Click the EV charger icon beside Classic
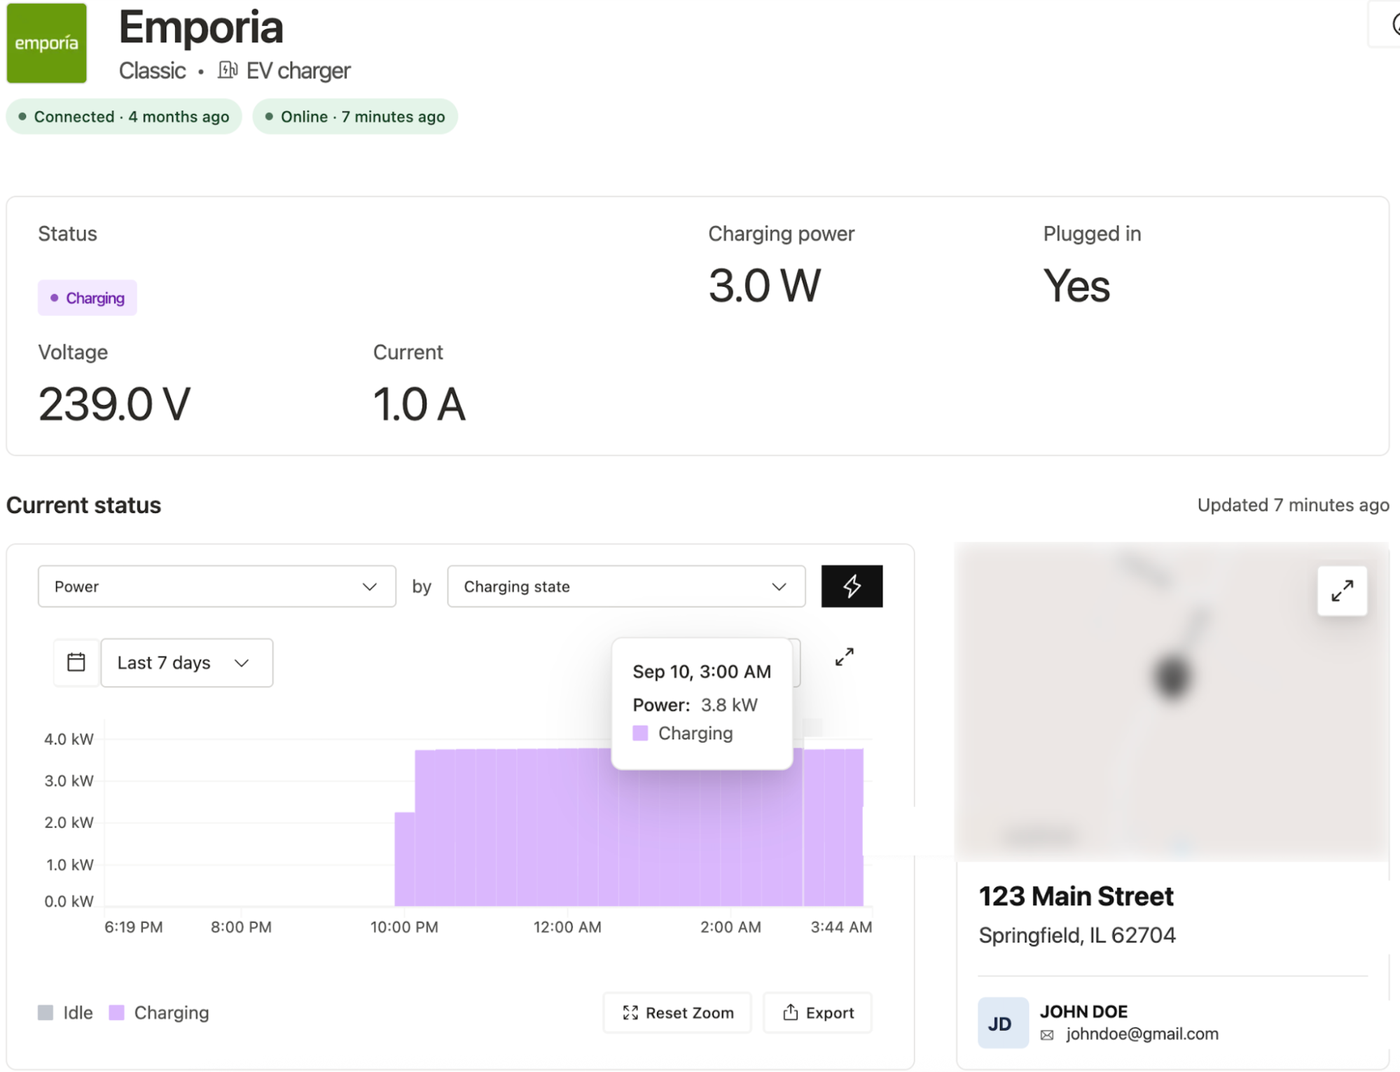Viewport: 1400px width, 1072px height. click(228, 70)
